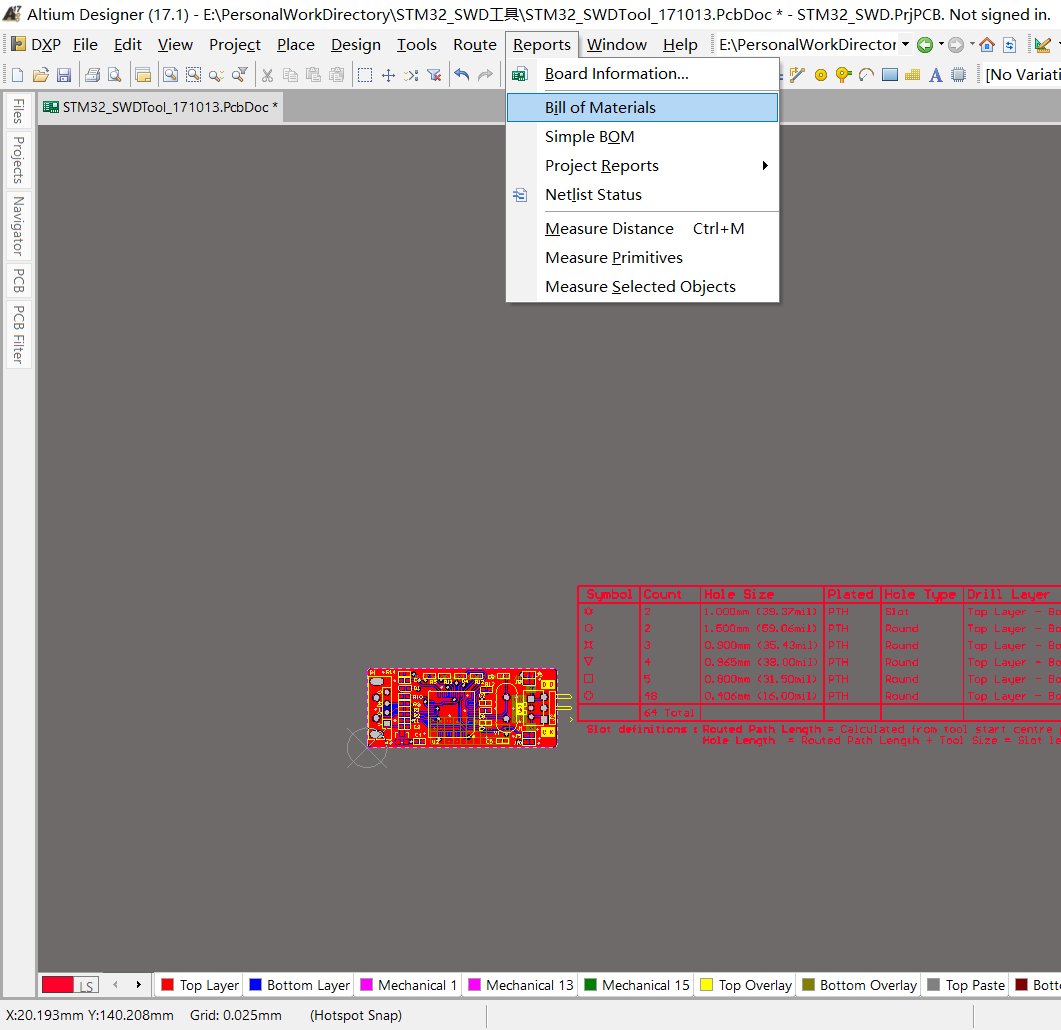Image resolution: width=1061 pixels, height=1030 pixels.
Task: Click the Zoom Filtered Objects icon
Action: 240,75
